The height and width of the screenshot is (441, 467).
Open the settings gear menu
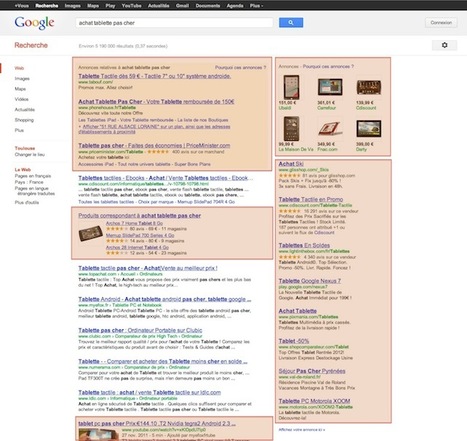coord(444,45)
